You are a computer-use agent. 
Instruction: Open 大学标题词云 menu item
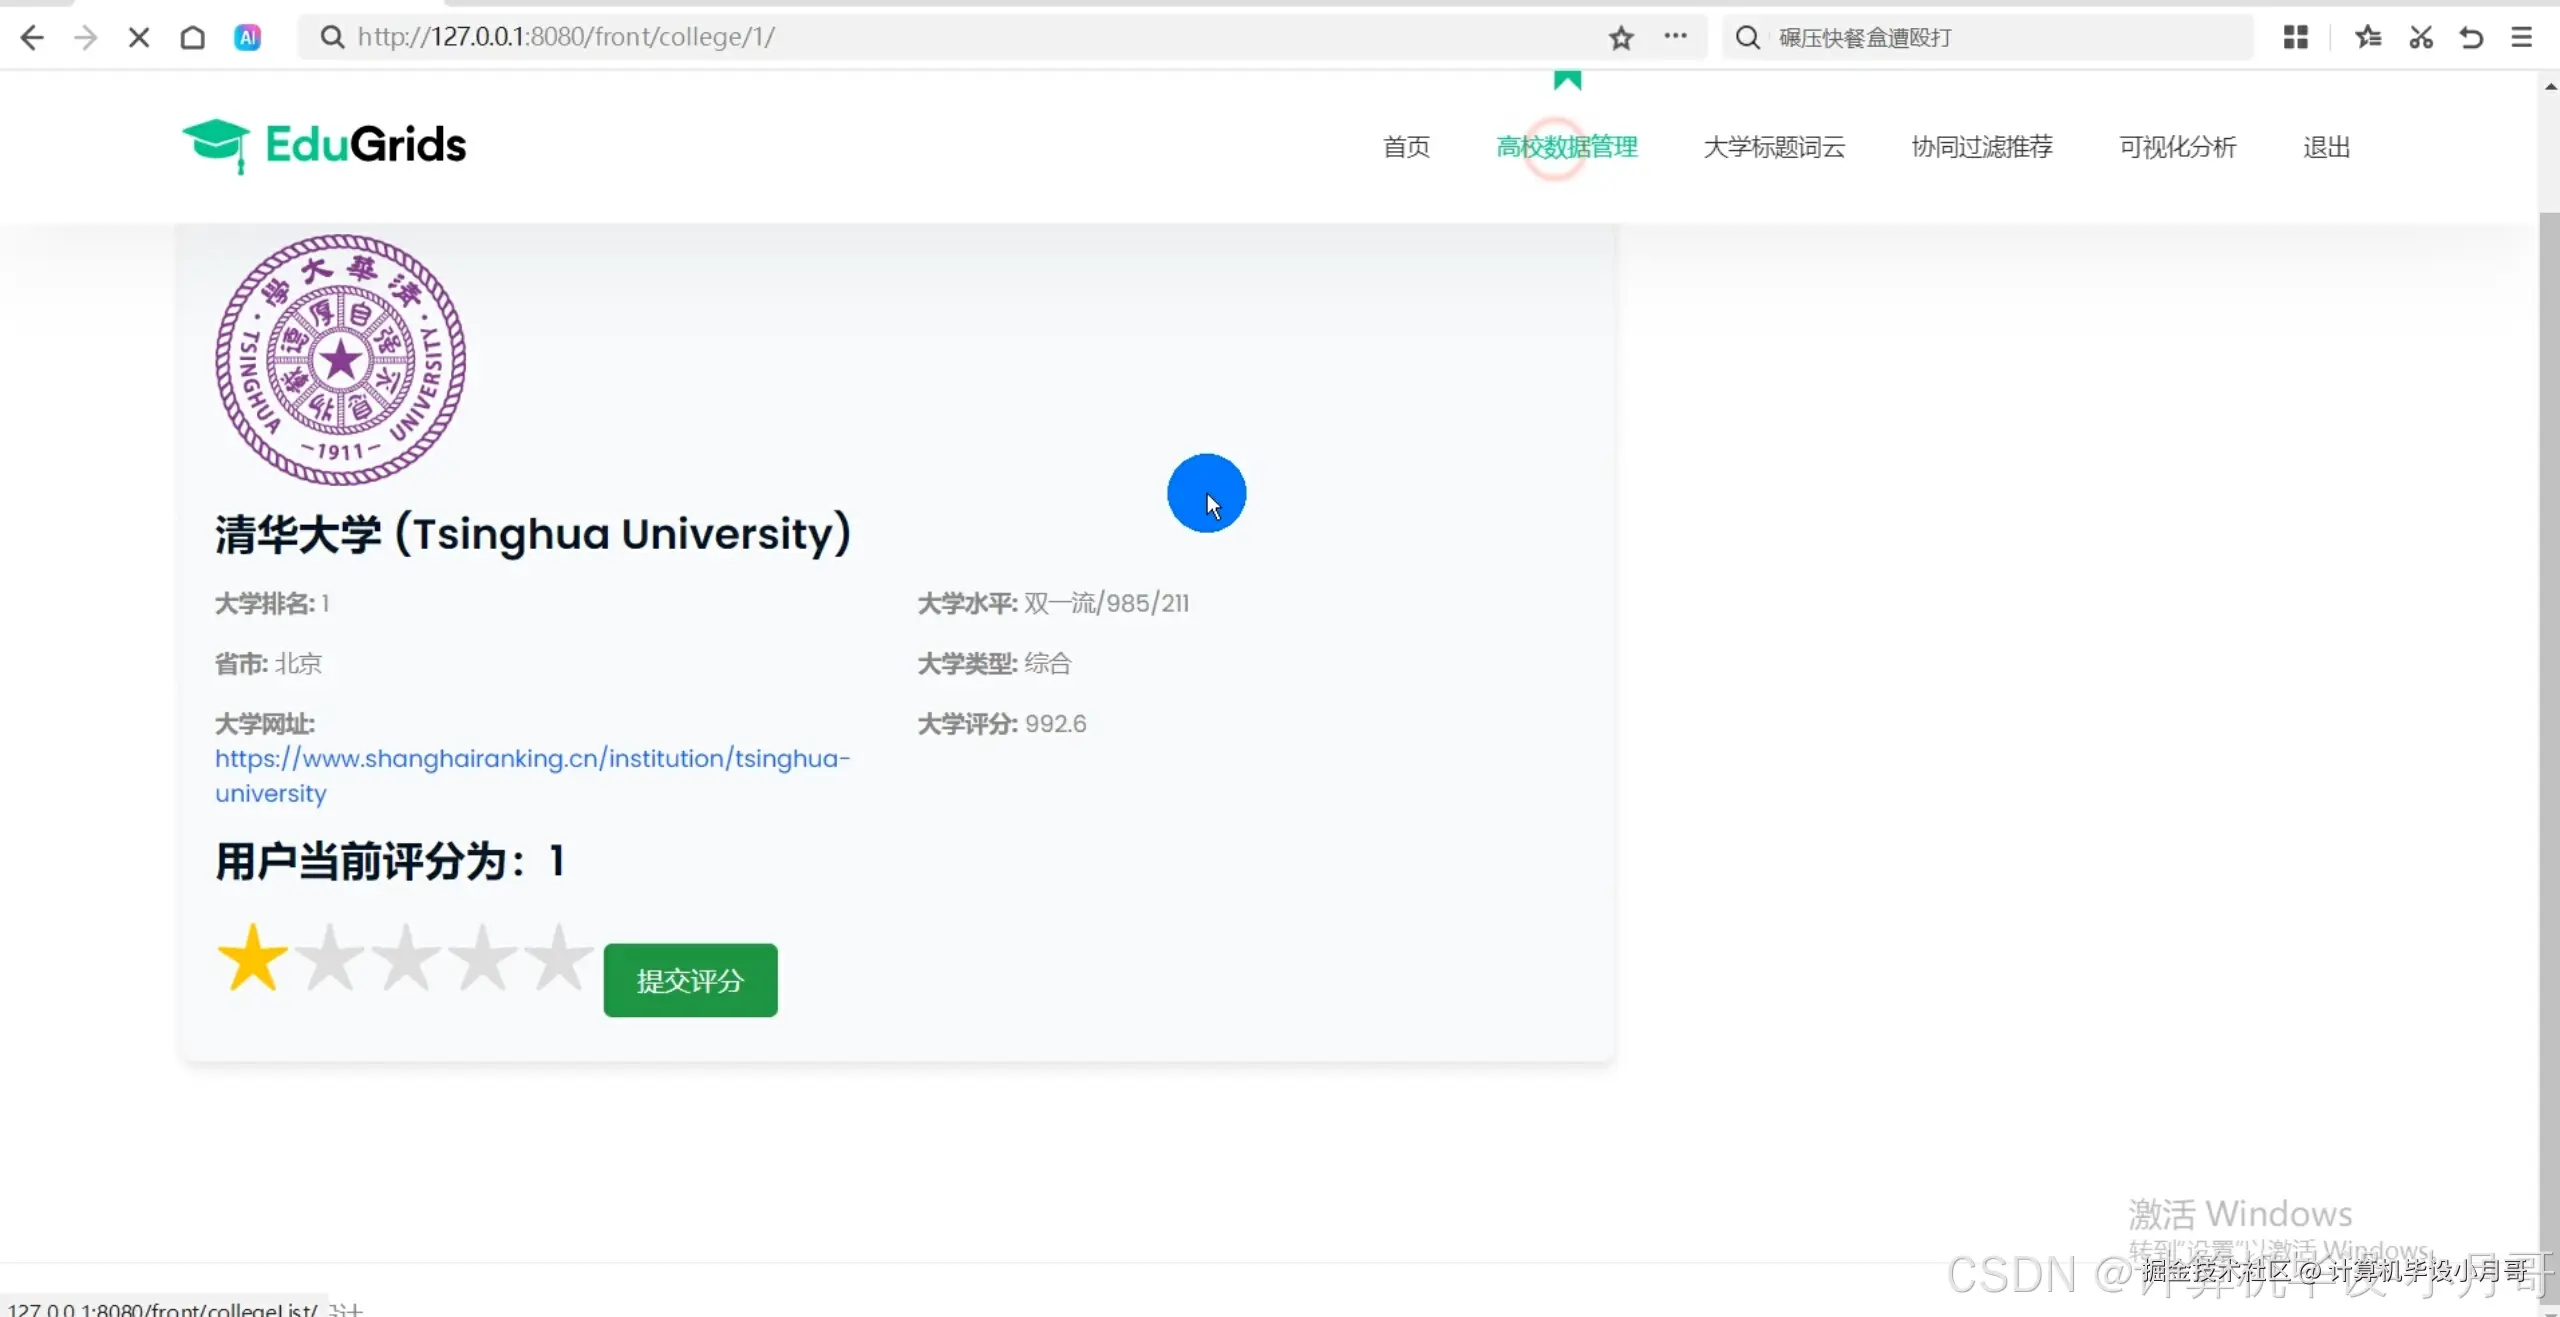tap(1774, 147)
